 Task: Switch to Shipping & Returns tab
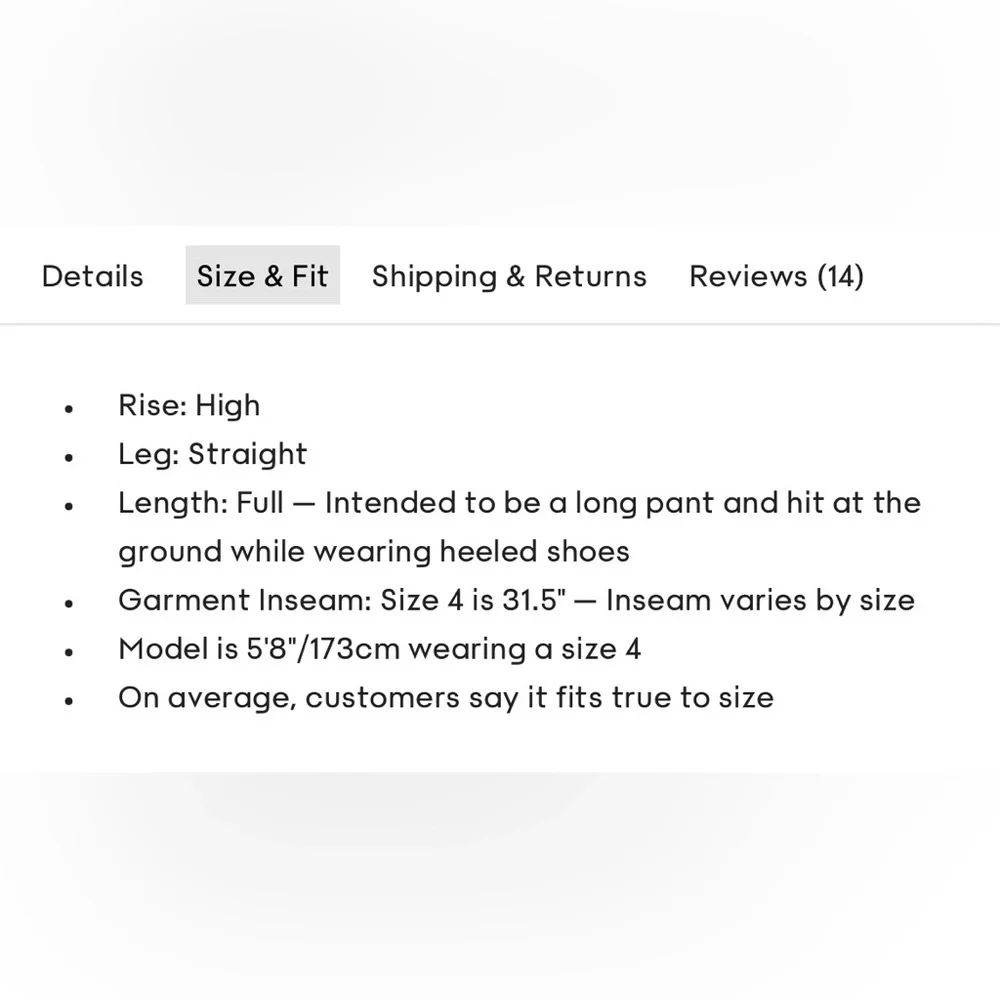509,277
